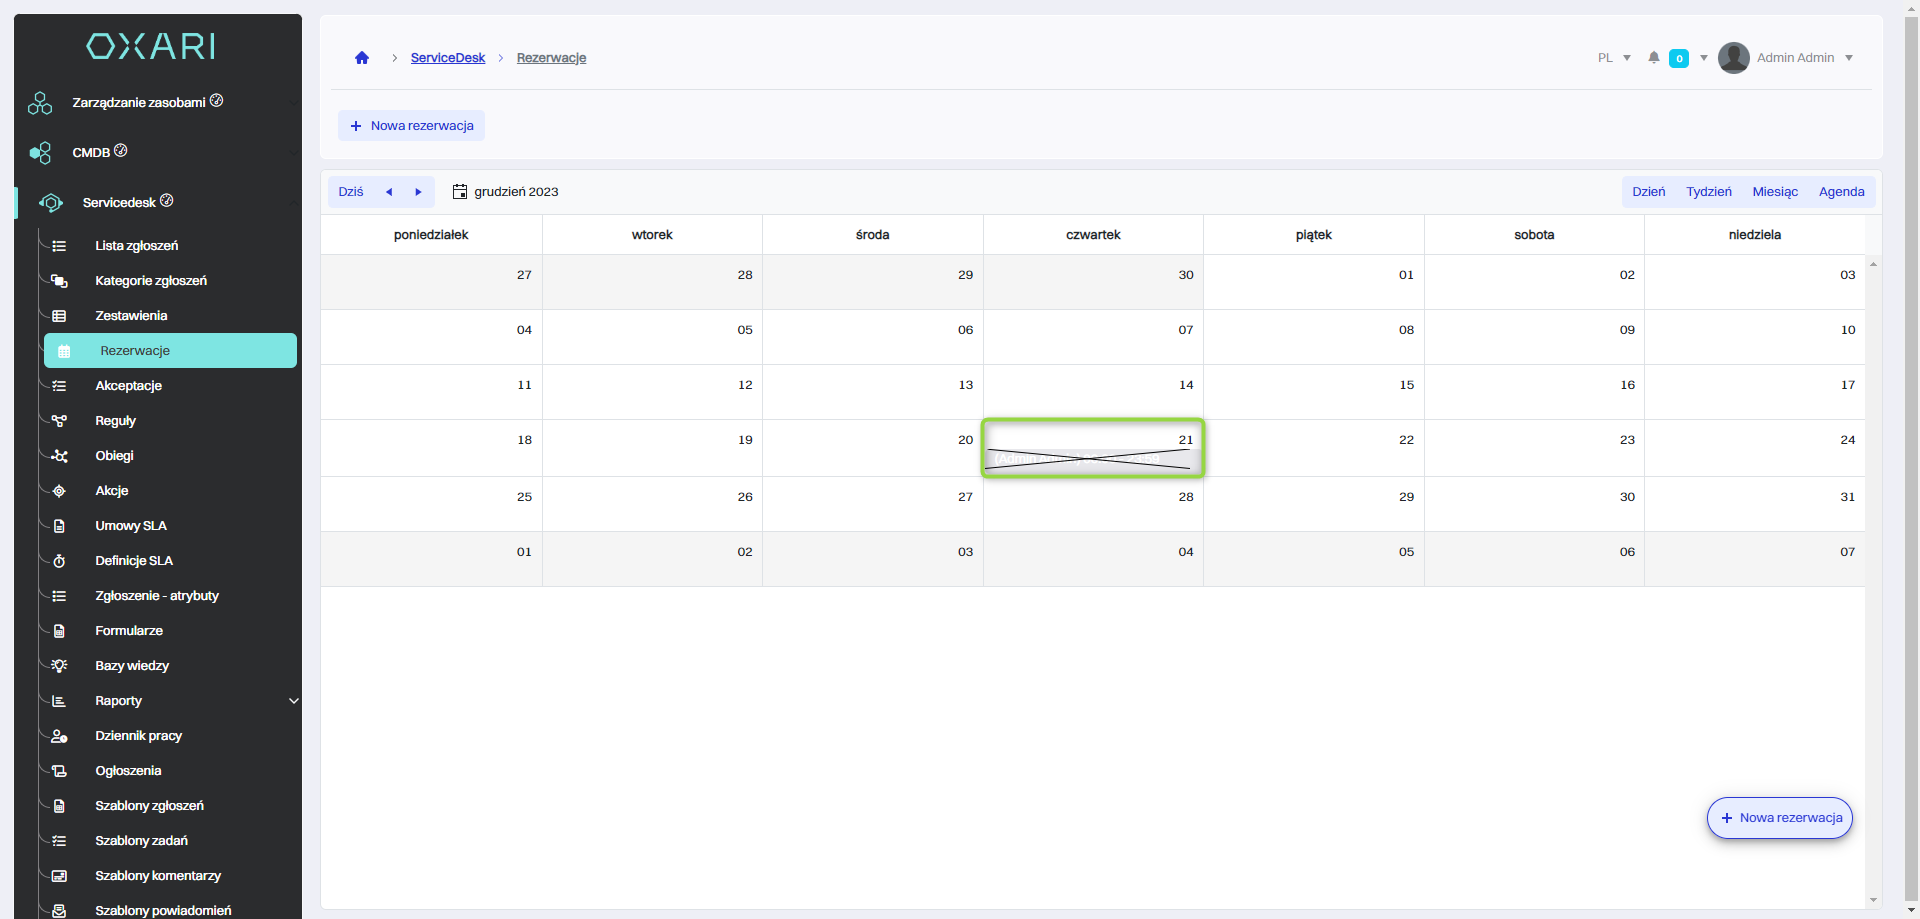The width and height of the screenshot is (1920, 919).
Task: Expand the Raporty submenu chevron
Action: [293, 701]
